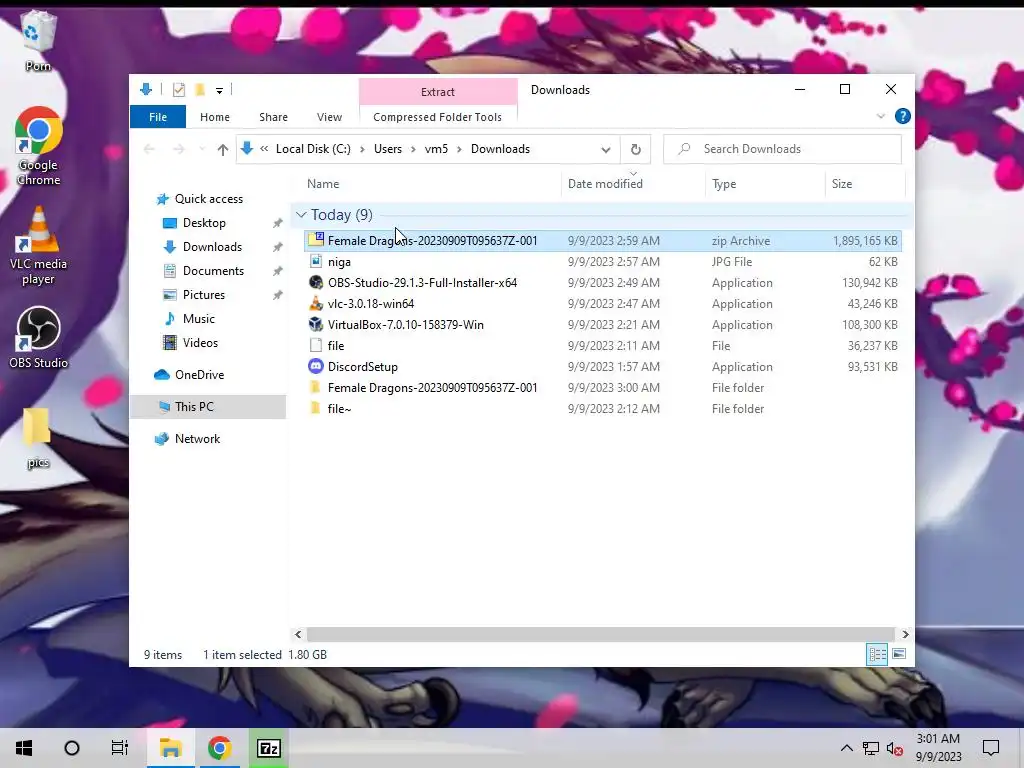Image resolution: width=1024 pixels, height=768 pixels.
Task: Go up one folder level arrow
Action: pos(223,150)
